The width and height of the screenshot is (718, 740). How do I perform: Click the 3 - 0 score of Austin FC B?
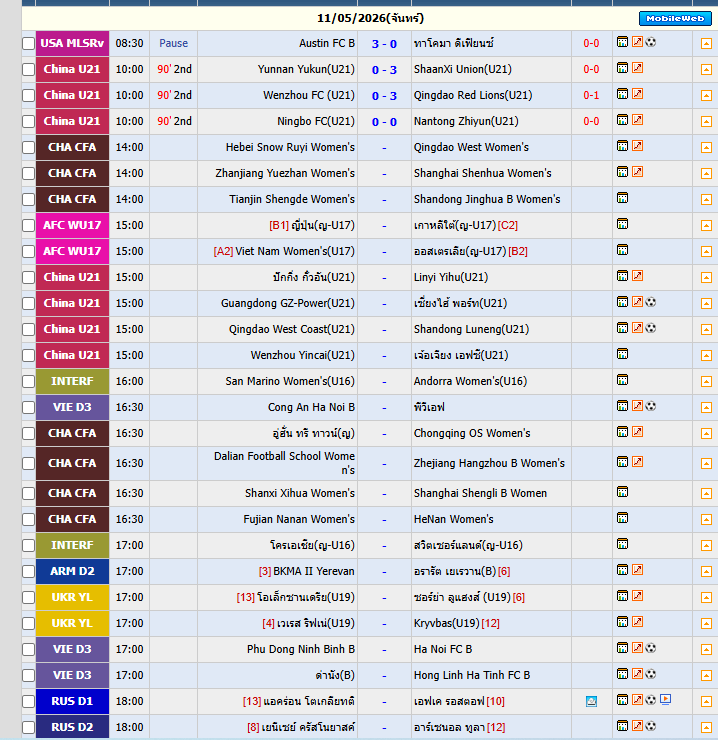(x=384, y=44)
